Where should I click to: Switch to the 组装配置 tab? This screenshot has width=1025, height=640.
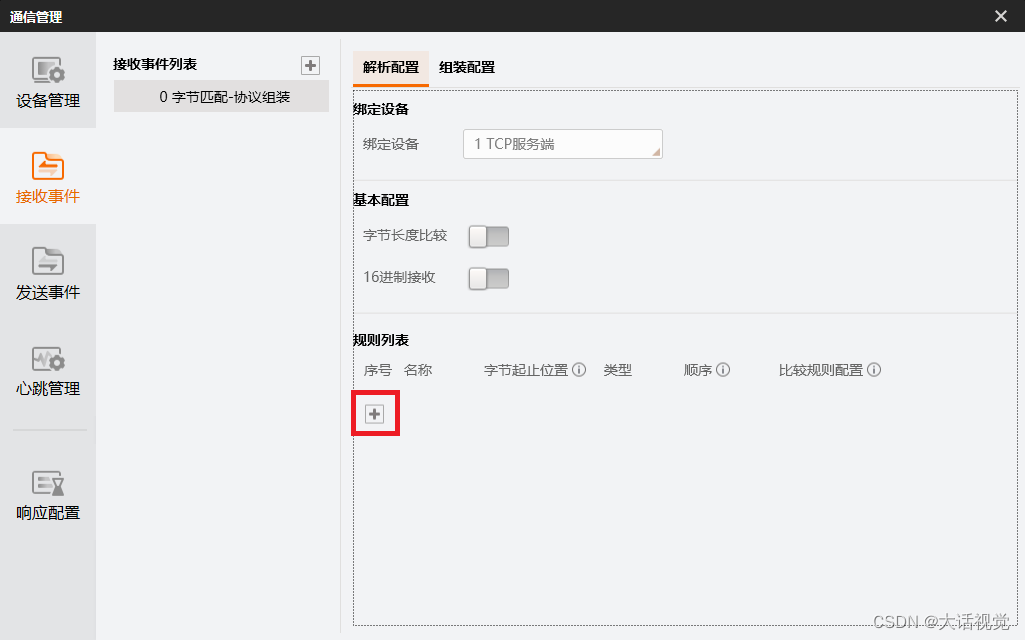tap(467, 68)
